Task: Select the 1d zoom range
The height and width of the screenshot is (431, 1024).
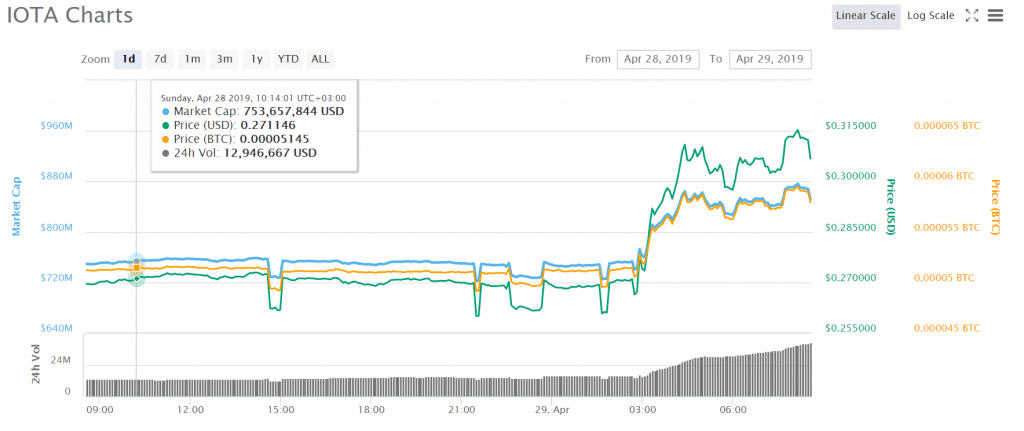Action: 128,59
